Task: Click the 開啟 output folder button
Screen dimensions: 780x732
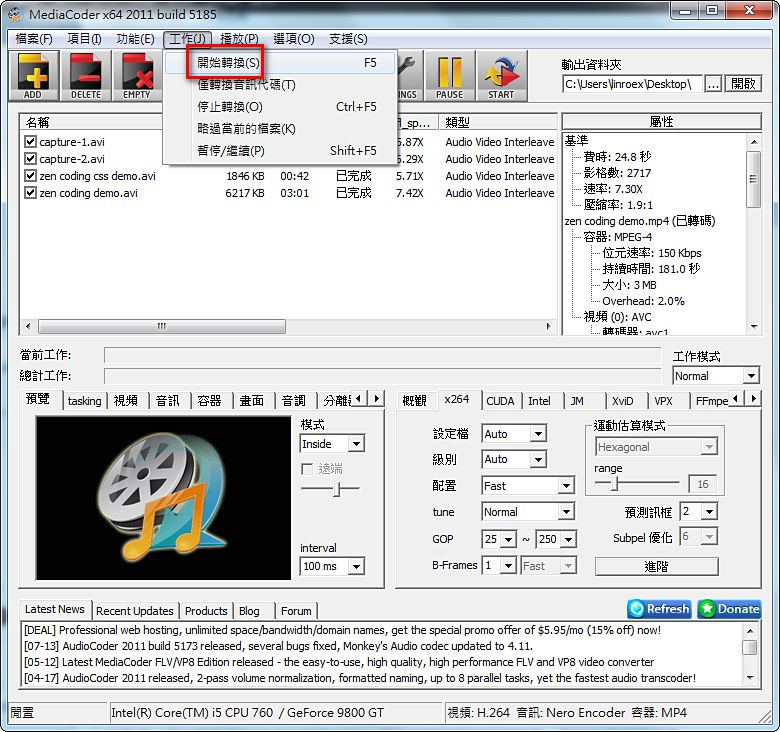Action: [x=743, y=84]
